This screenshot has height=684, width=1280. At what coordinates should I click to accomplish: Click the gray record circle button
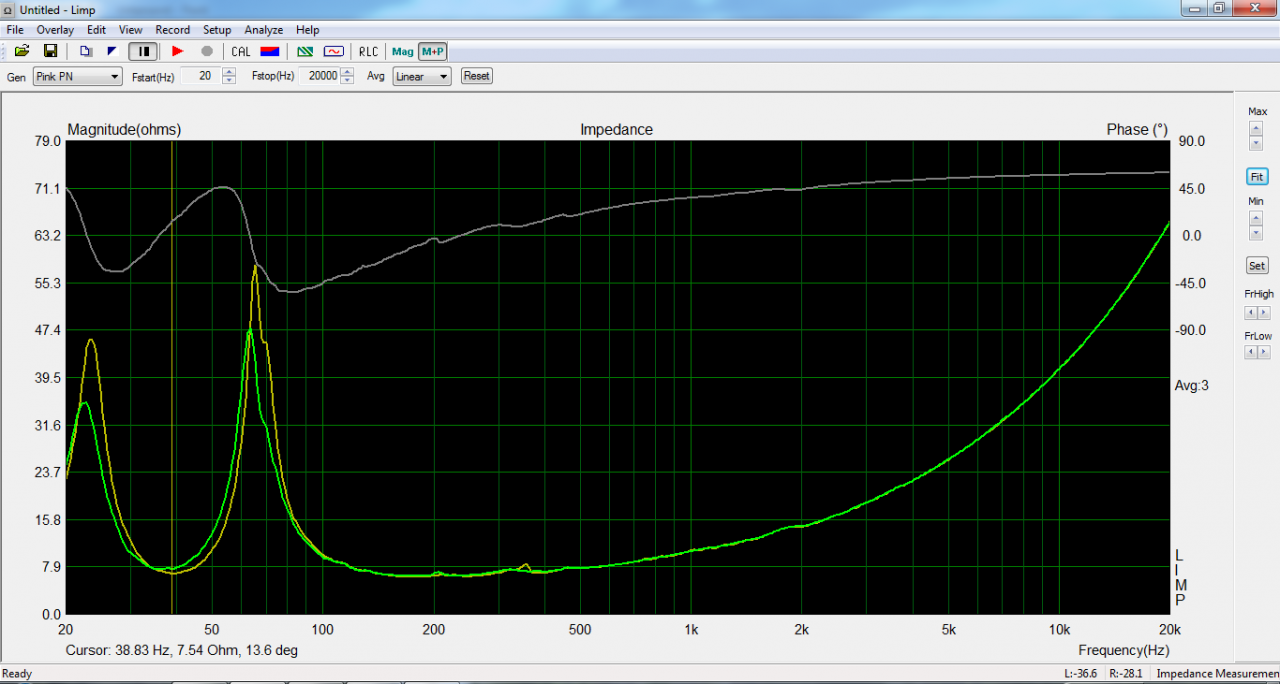click(207, 51)
